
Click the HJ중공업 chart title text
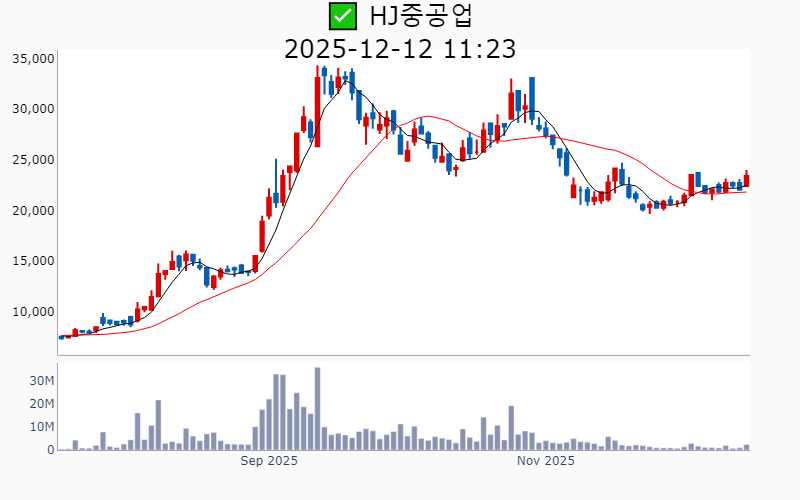pyautogui.click(x=422, y=16)
